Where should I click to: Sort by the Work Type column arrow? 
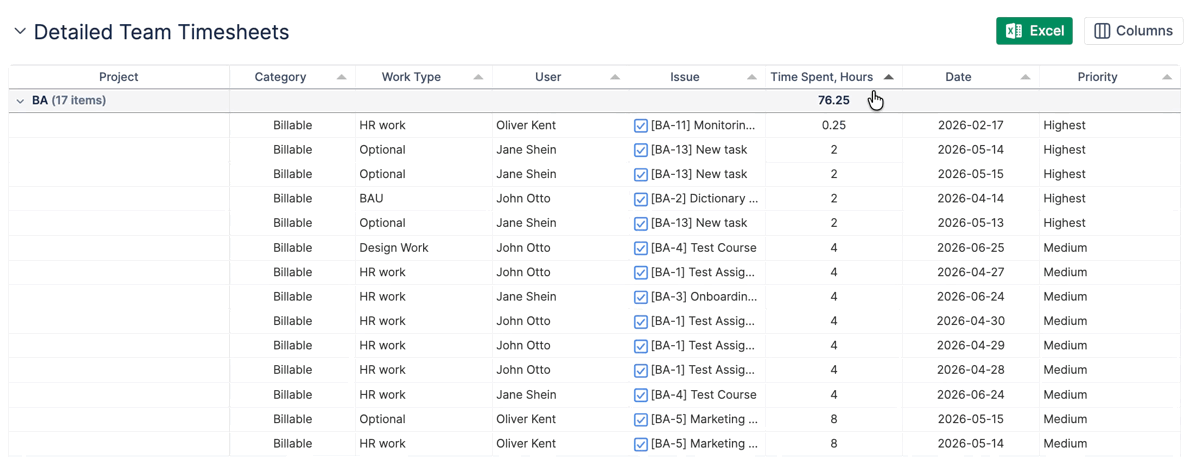pyautogui.click(x=478, y=77)
